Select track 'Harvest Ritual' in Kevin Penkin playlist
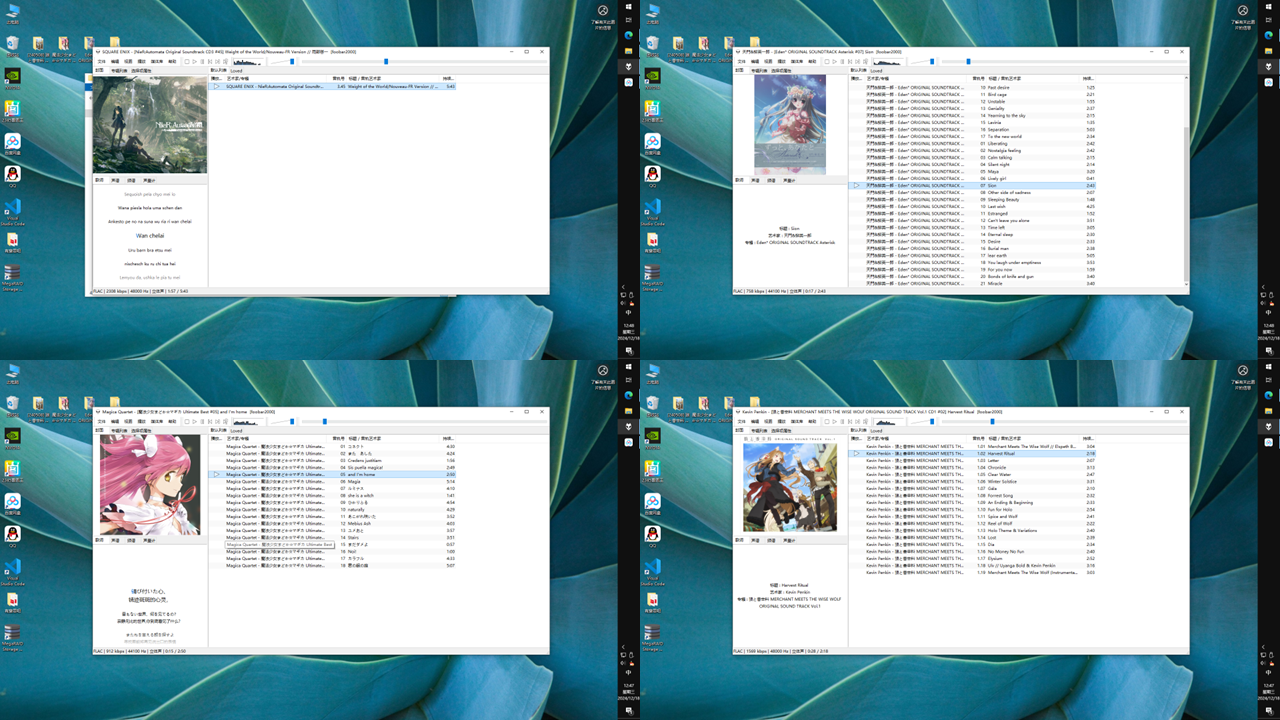The image size is (1280, 720). (x=974, y=453)
